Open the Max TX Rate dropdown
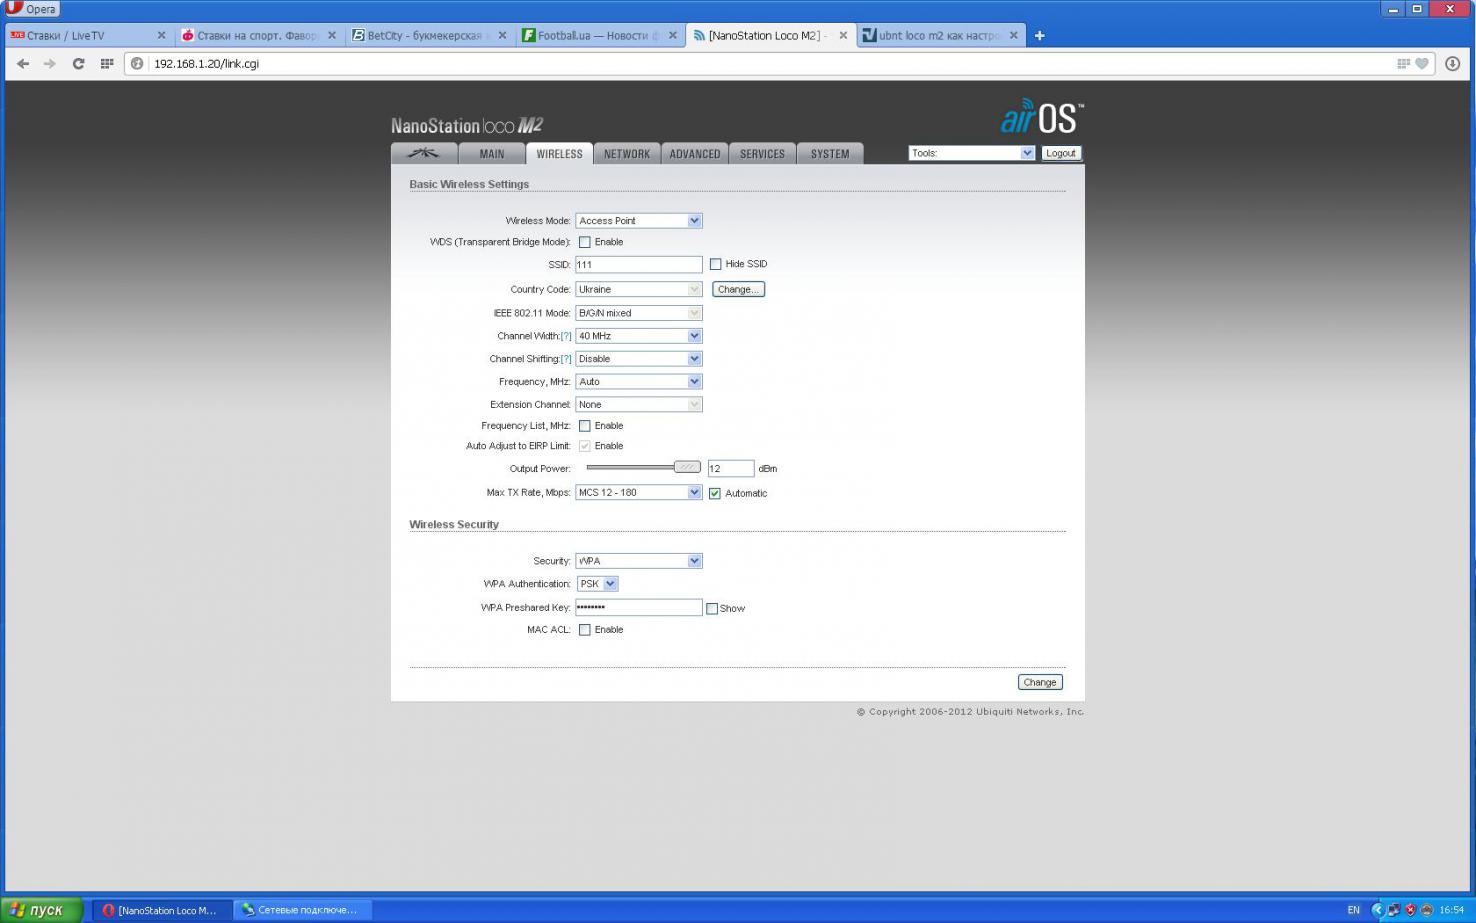 click(639, 492)
